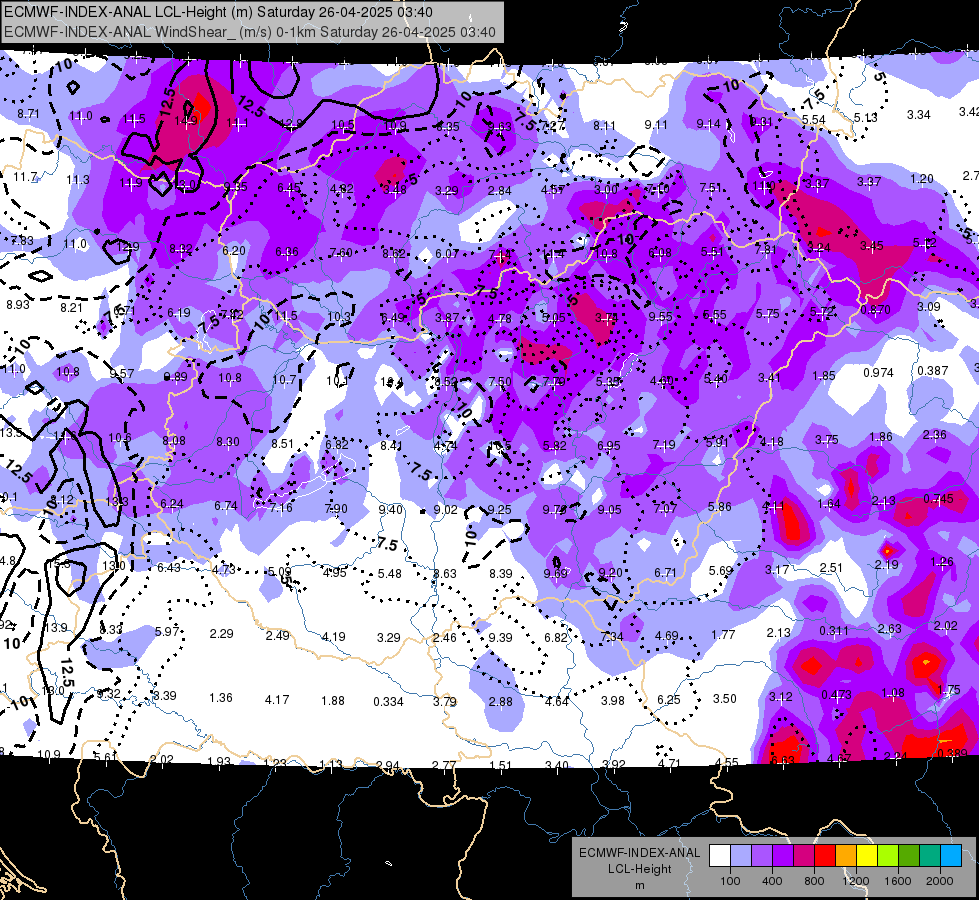This screenshot has height=900, width=979.
Task: Click the legend label '1600'
Action: [x=898, y=881]
